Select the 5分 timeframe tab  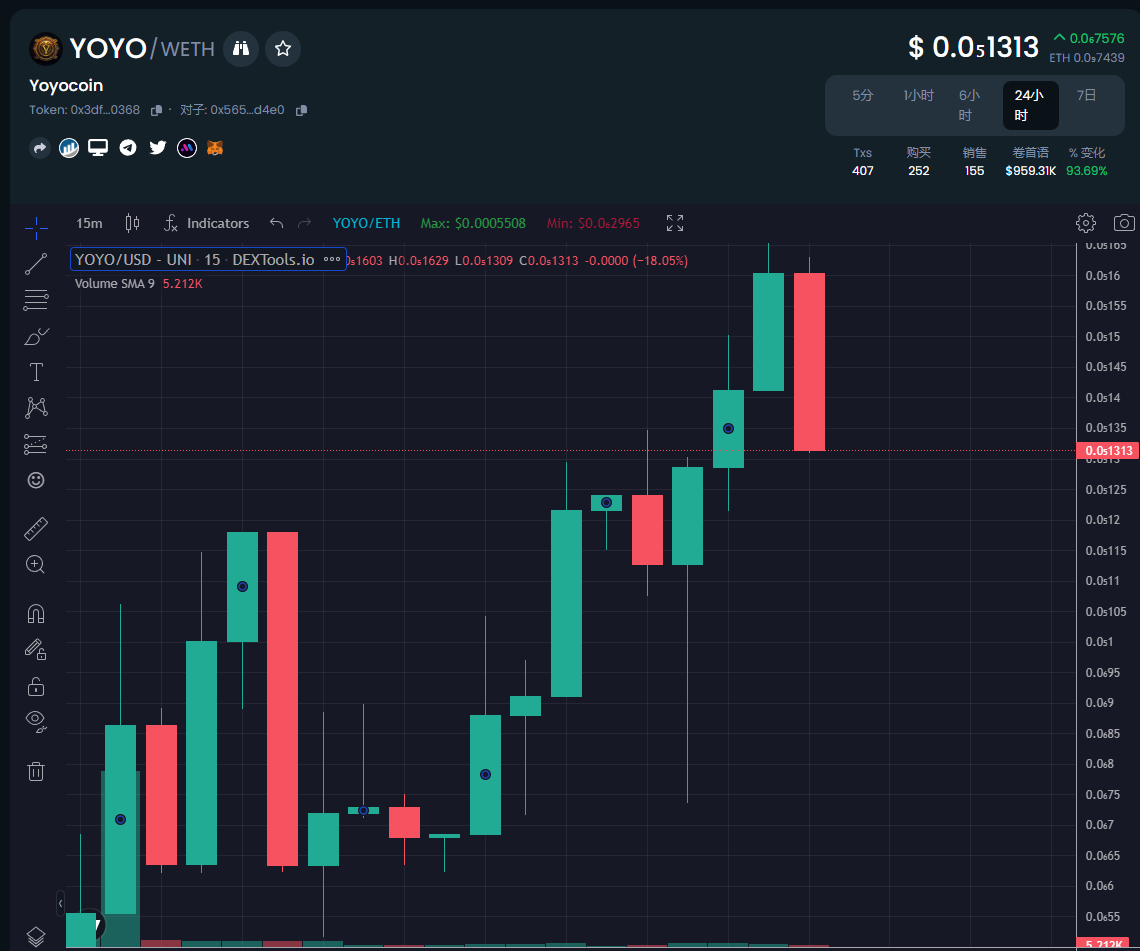tap(862, 95)
